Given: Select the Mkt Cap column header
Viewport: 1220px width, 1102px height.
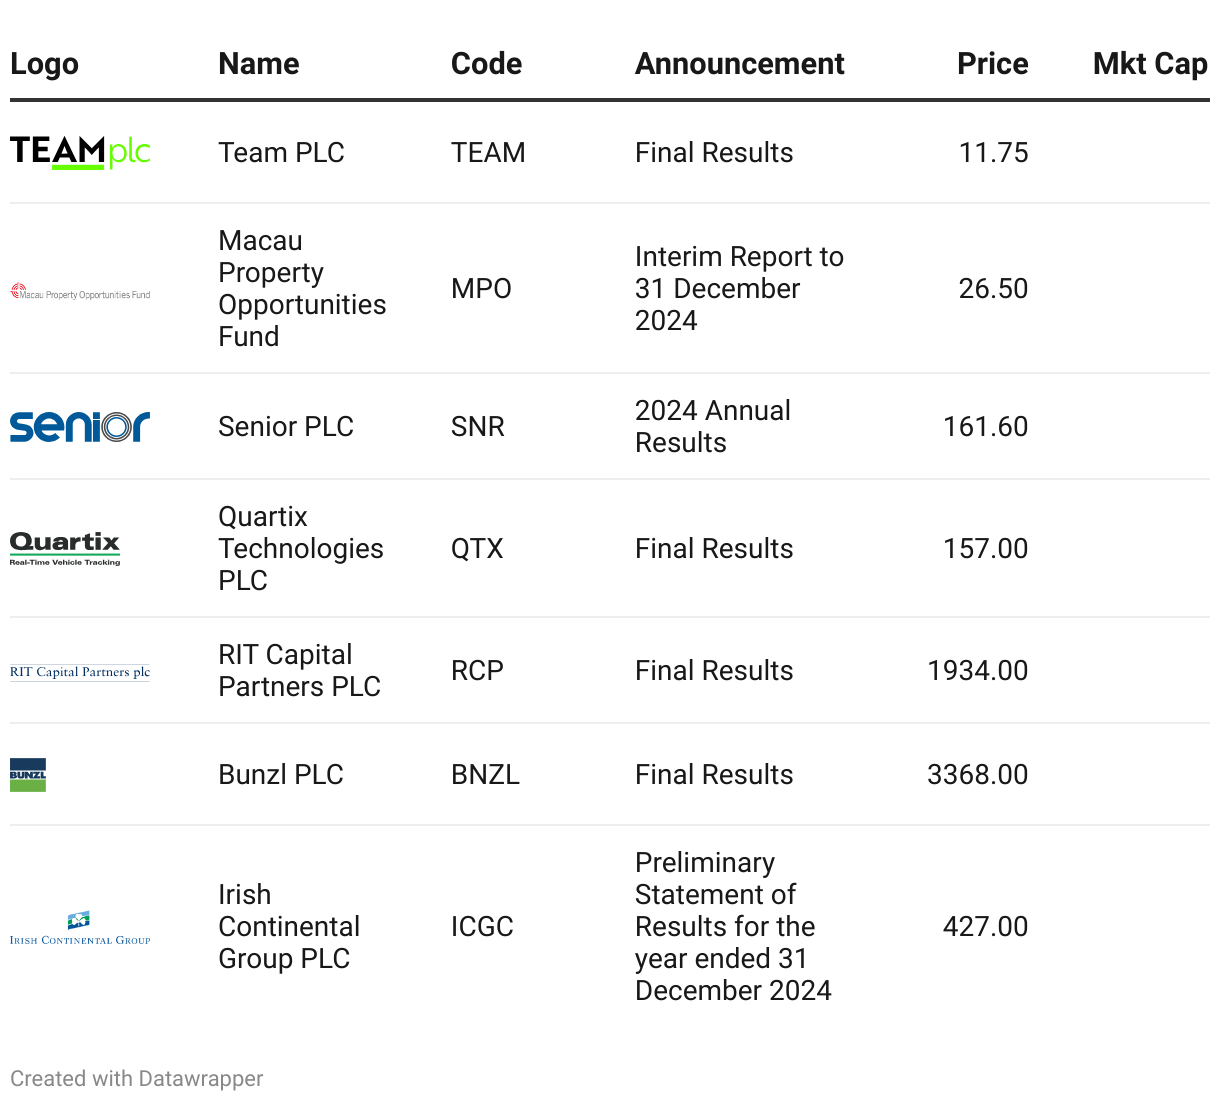Looking at the screenshot, I should 1150,64.
